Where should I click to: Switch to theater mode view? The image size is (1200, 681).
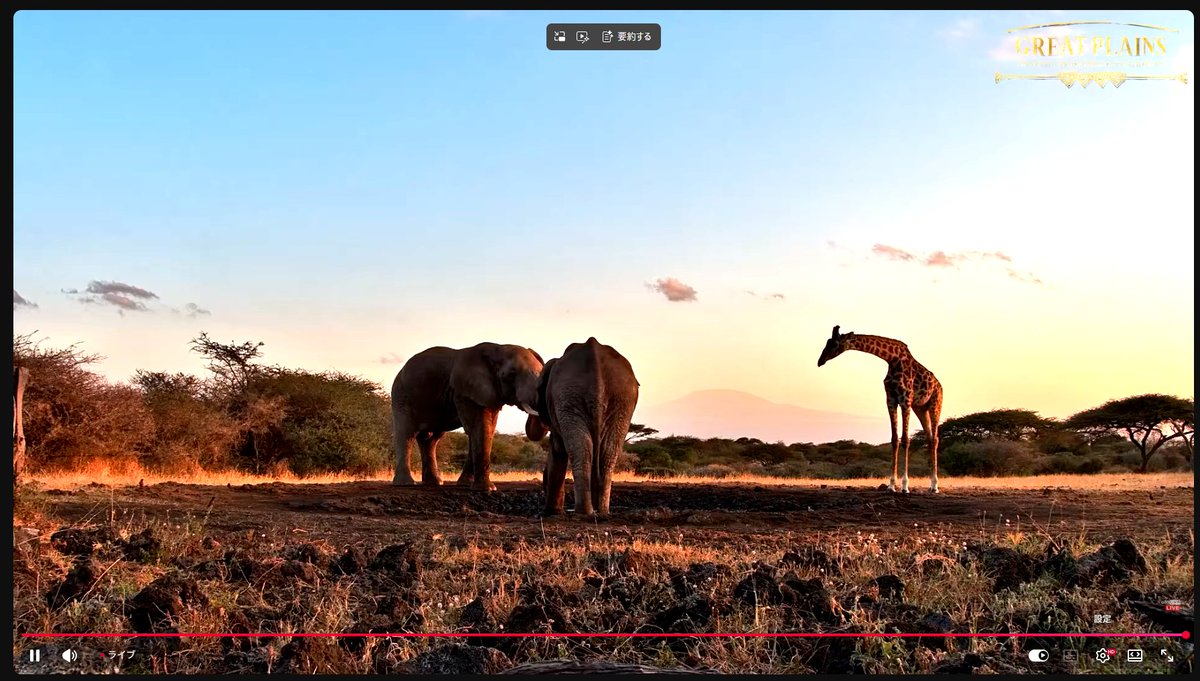(1135, 655)
